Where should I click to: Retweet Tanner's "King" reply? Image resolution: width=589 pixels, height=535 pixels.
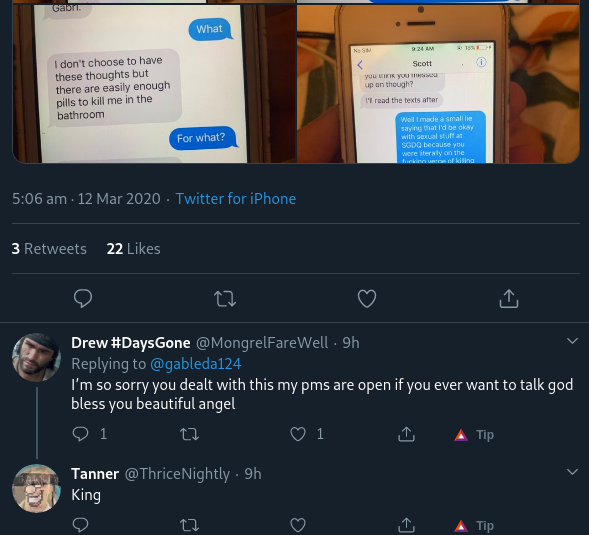(189, 525)
